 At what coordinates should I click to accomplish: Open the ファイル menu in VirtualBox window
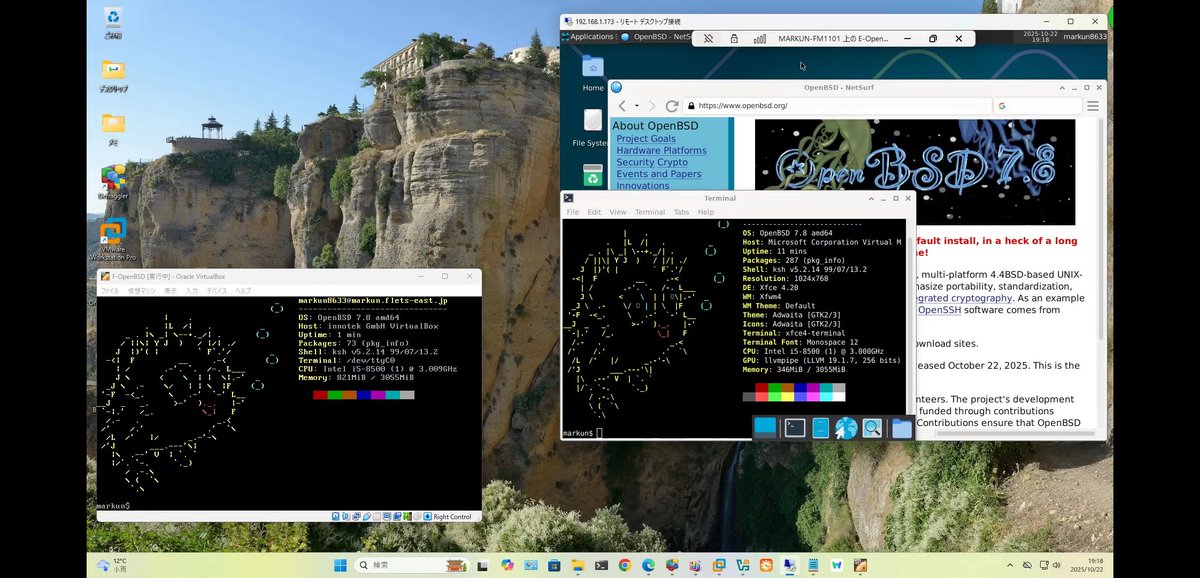click(109, 291)
